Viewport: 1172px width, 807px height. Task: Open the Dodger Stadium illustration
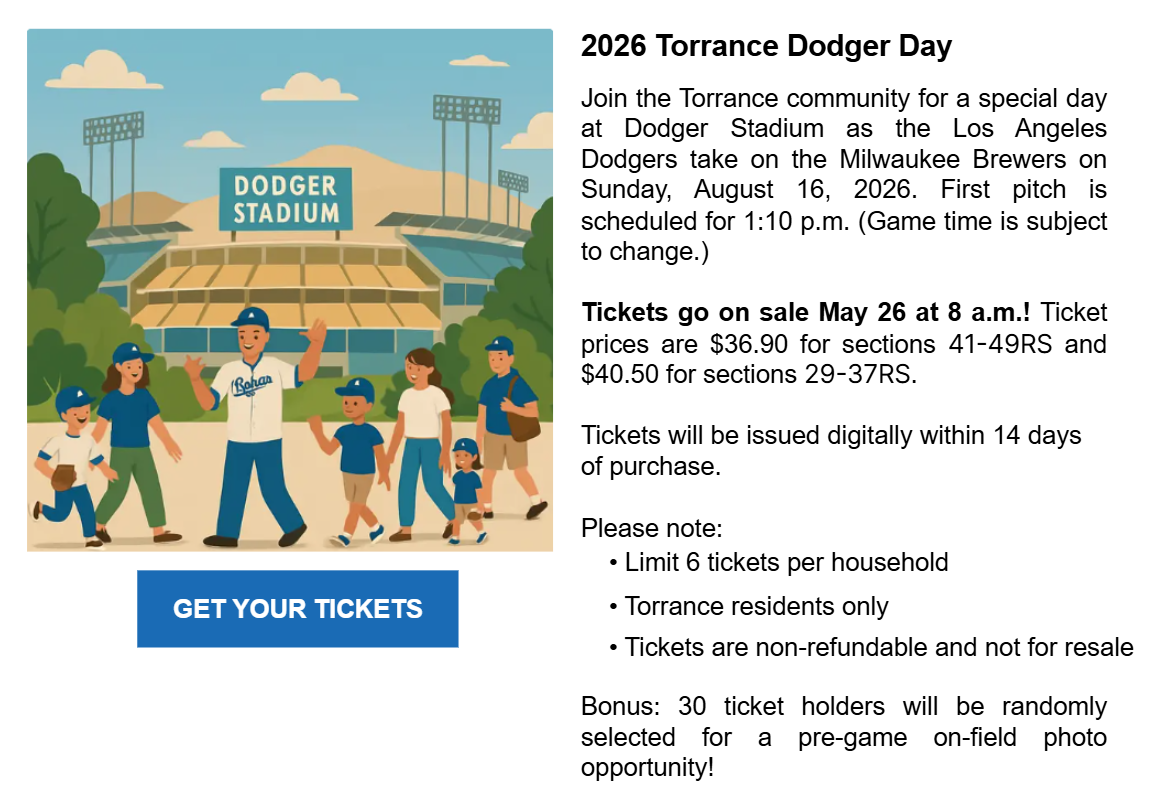click(290, 290)
